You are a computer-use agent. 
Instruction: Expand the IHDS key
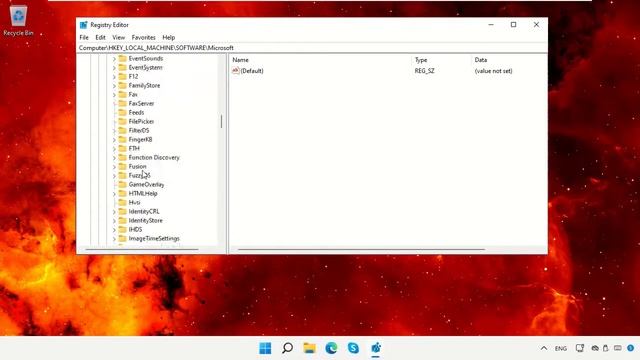pyautogui.click(x=114, y=229)
